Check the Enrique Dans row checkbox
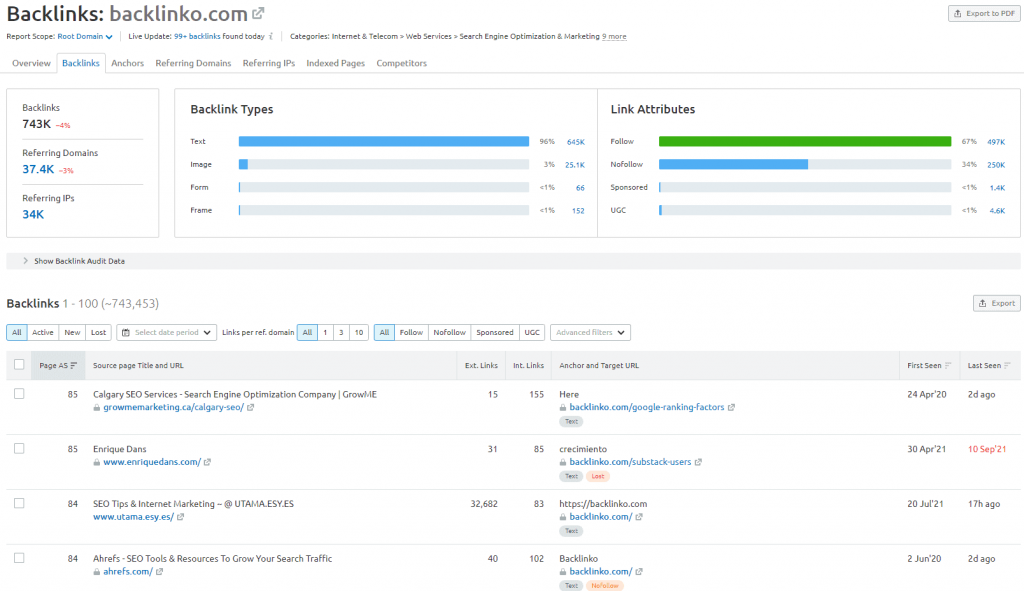This screenshot has height=591, width=1024. tap(19, 449)
